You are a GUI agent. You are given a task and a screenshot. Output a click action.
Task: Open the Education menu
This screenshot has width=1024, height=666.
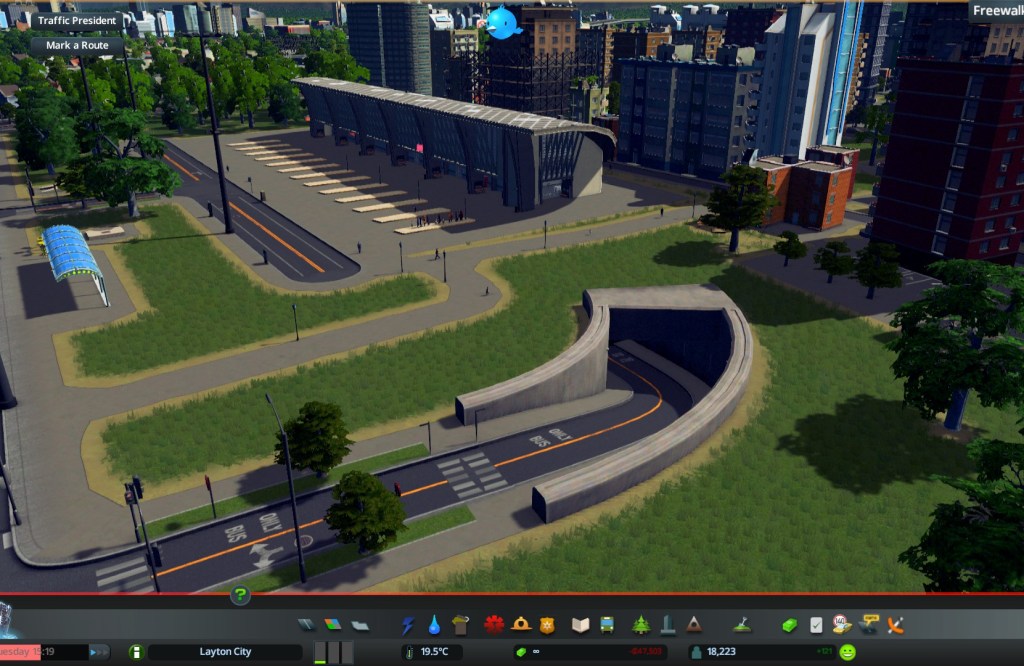581,625
